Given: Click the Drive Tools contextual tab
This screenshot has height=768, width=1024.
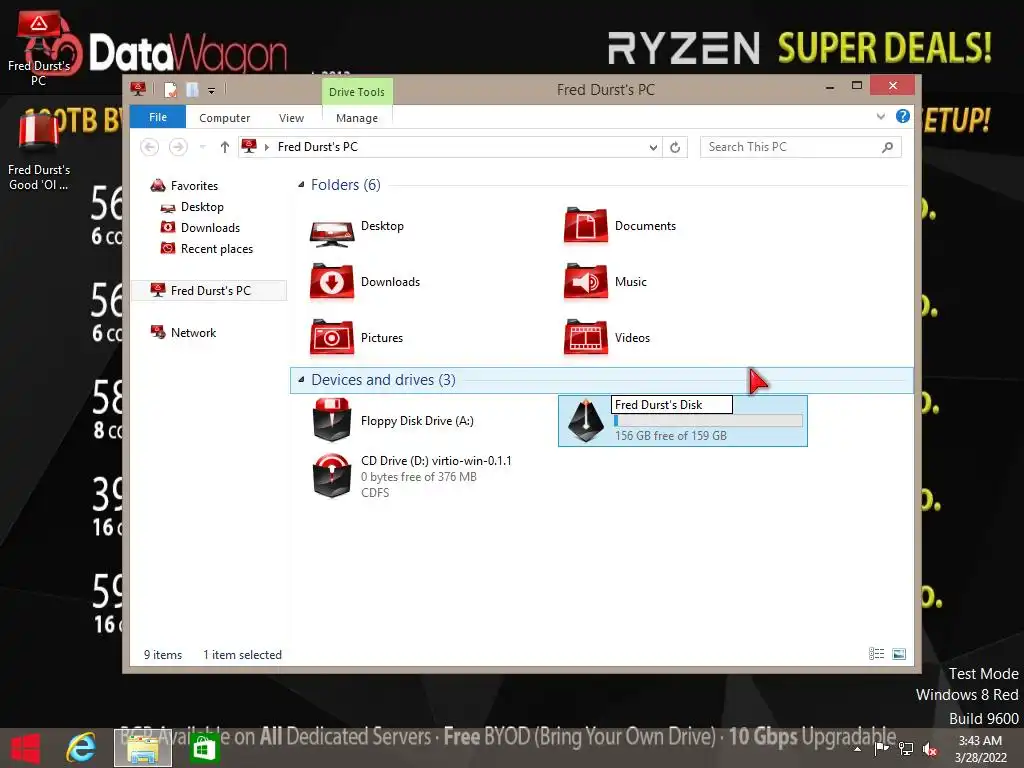Looking at the screenshot, I should (x=357, y=92).
